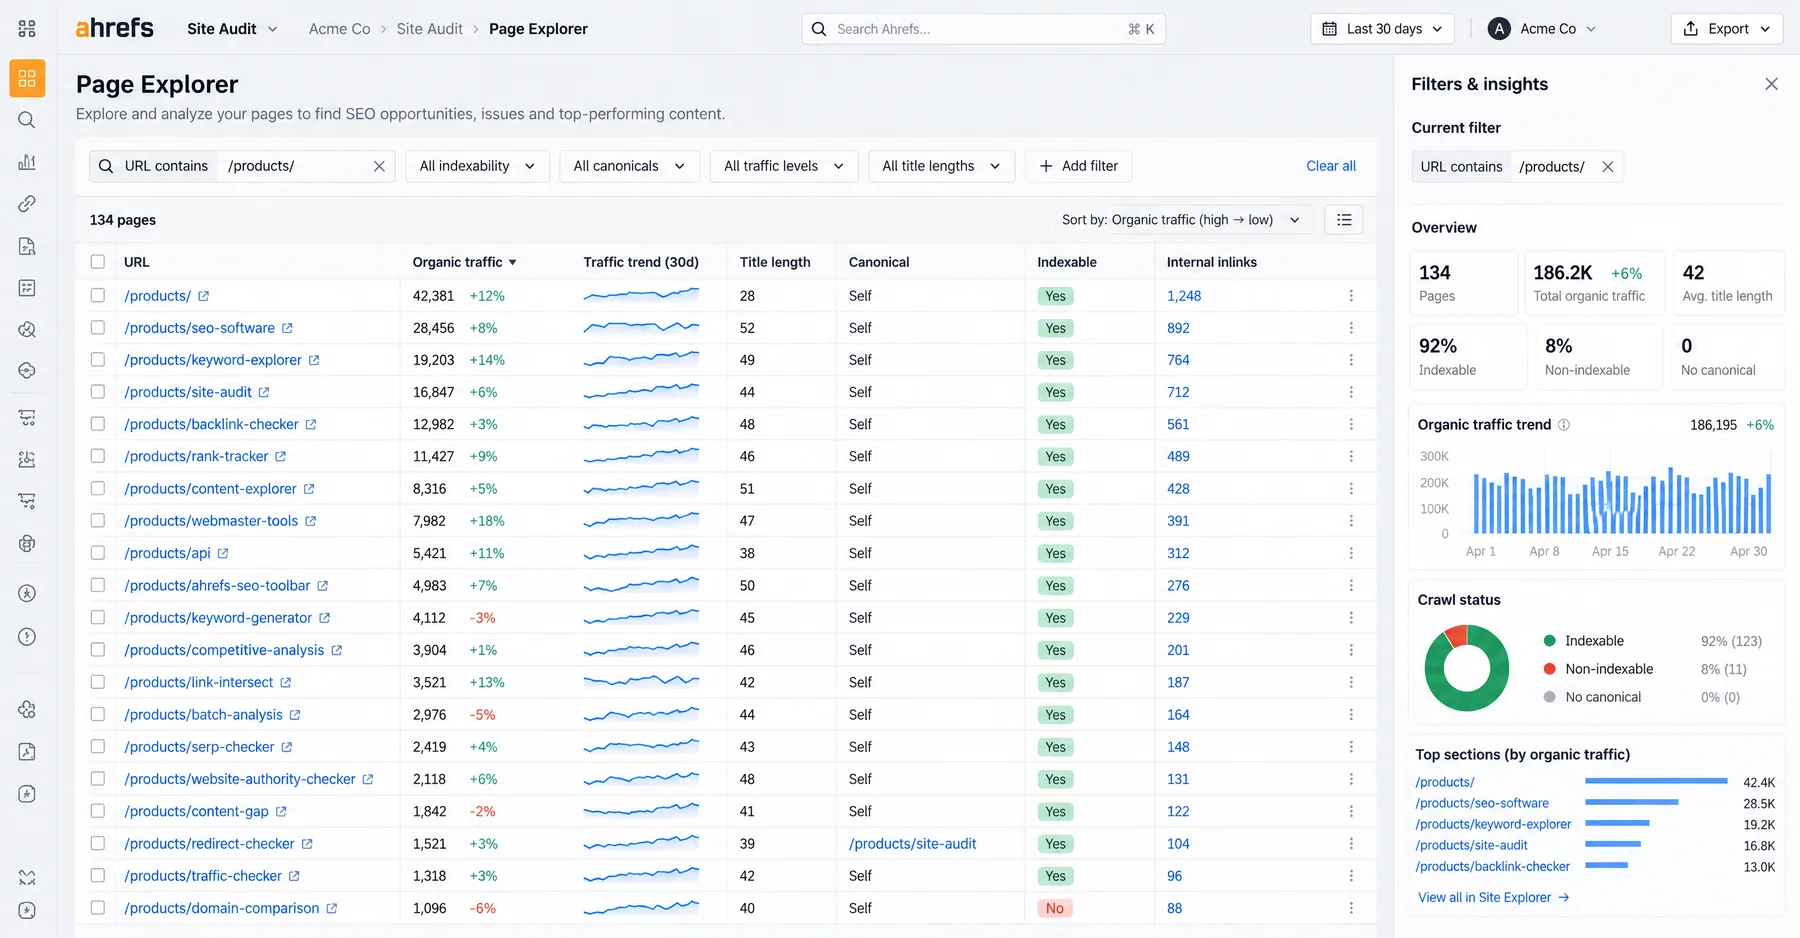The height and width of the screenshot is (938, 1800).
Task: Click the Acme Co account avatar
Action: pos(1499,29)
